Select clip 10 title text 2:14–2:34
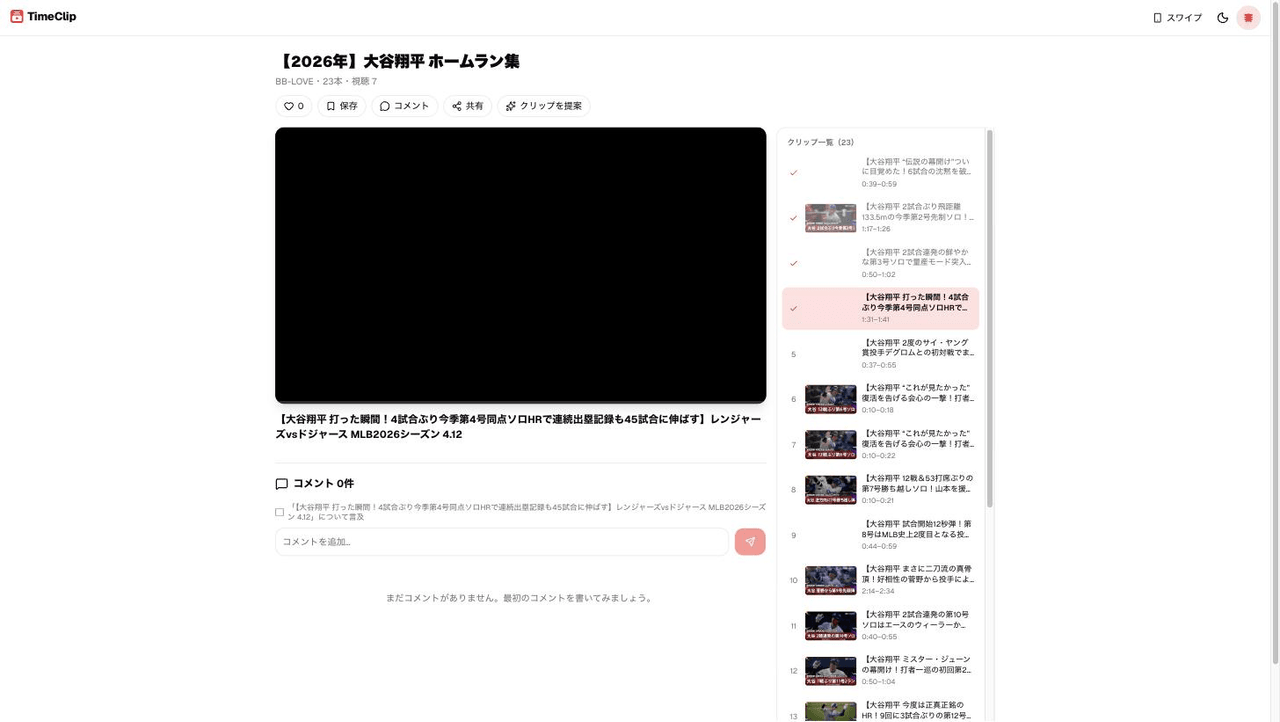1280x722 pixels. click(918, 574)
